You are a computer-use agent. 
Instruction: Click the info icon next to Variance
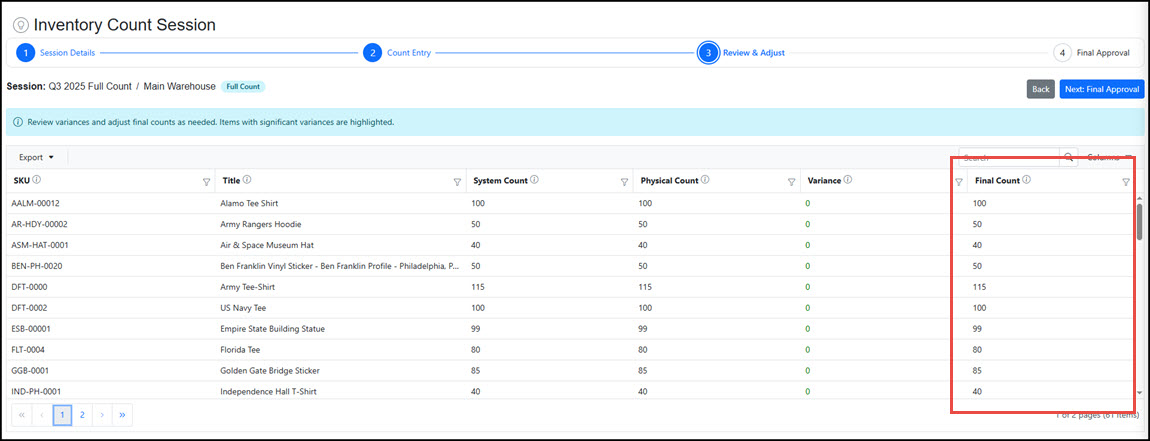point(847,180)
